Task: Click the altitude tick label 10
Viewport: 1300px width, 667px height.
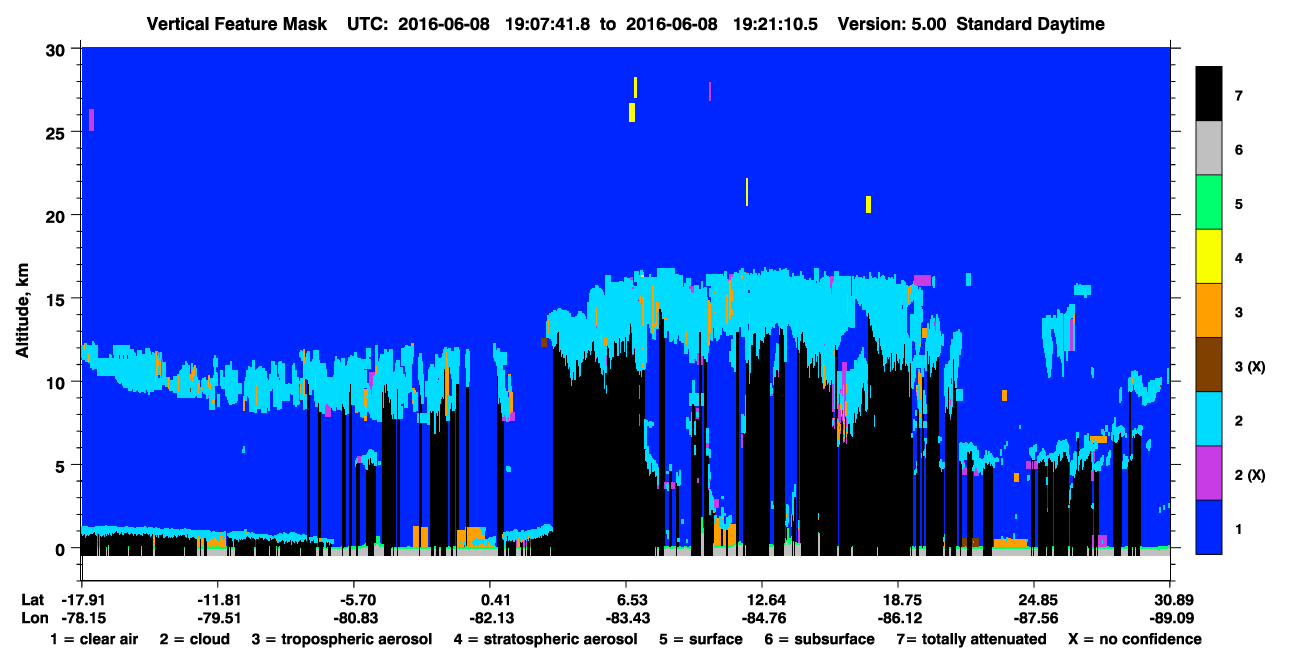Action: [58, 382]
